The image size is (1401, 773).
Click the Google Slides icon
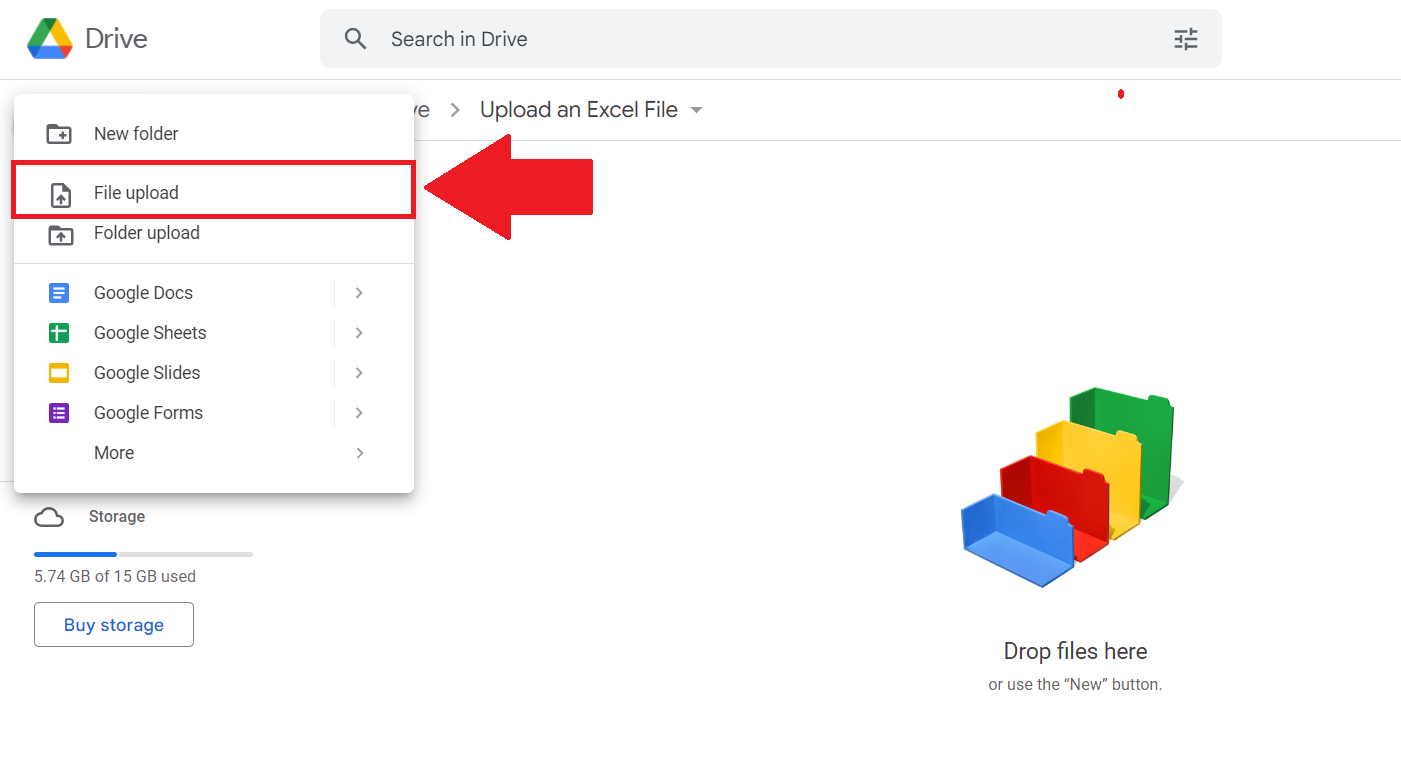point(59,373)
